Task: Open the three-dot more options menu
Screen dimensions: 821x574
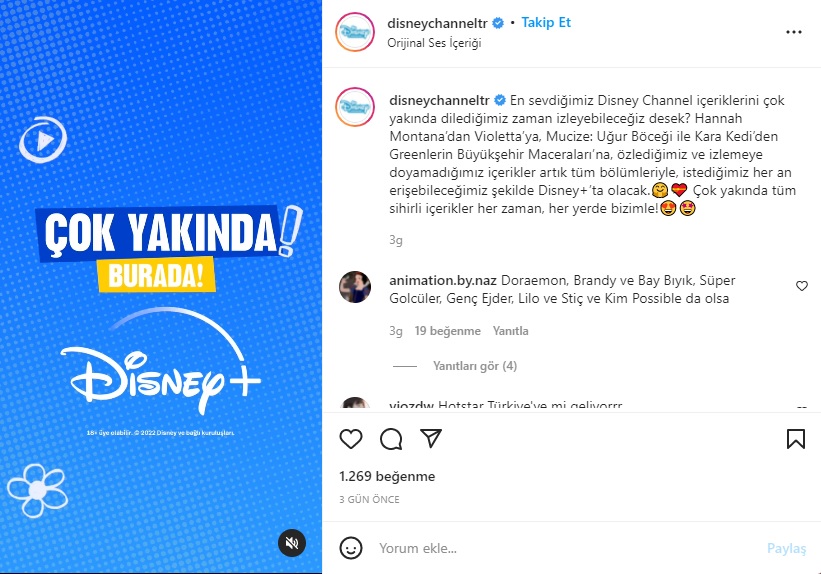Action: click(x=794, y=32)
